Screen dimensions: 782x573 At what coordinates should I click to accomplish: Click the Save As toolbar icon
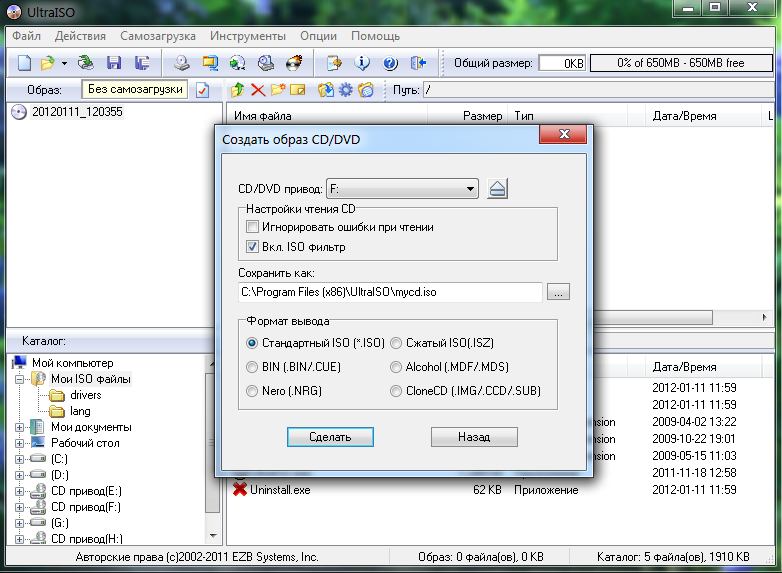142,63
